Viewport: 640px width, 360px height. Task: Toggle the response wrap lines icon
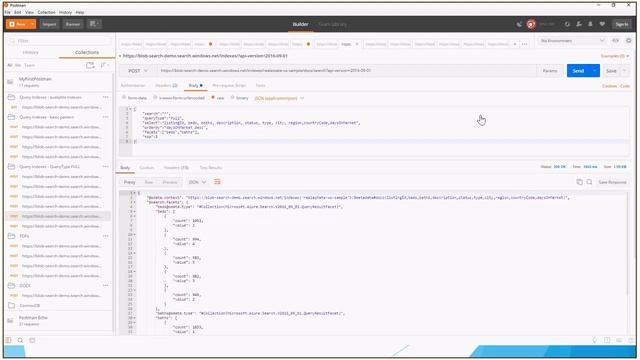[217, 182]
